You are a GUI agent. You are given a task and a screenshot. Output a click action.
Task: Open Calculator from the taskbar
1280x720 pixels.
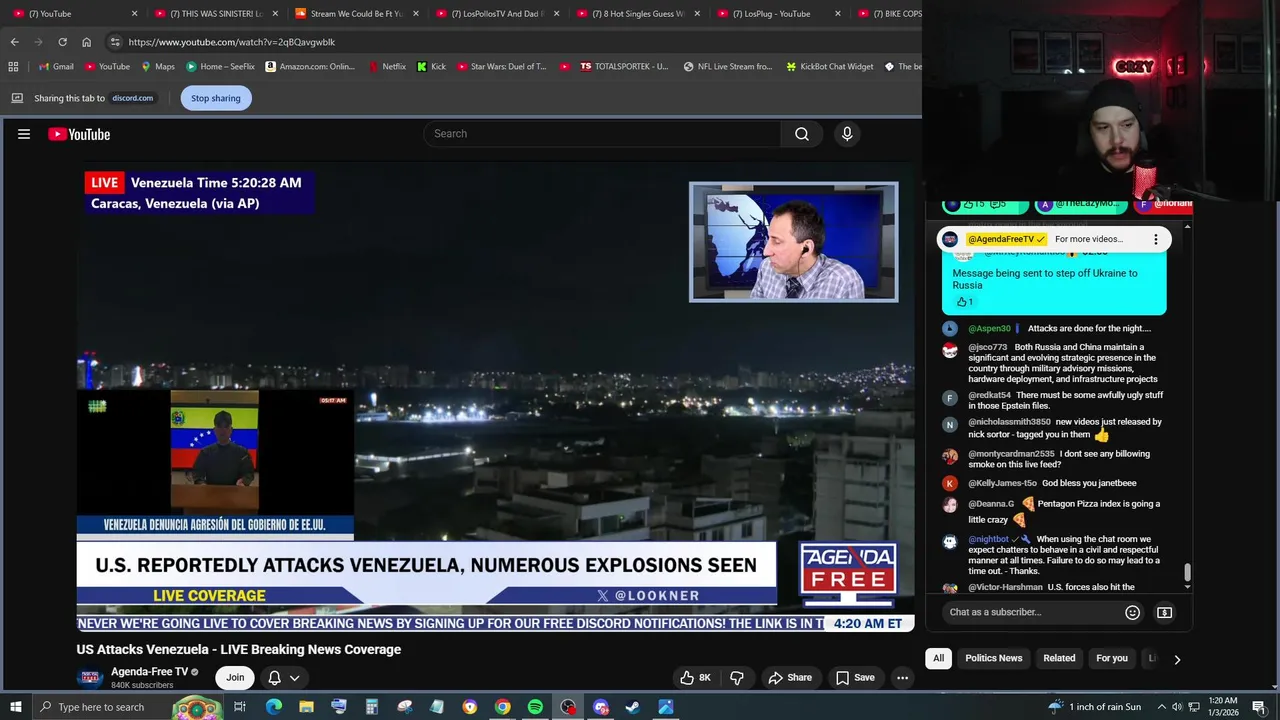pyautogui.click(x=371, y=707)
